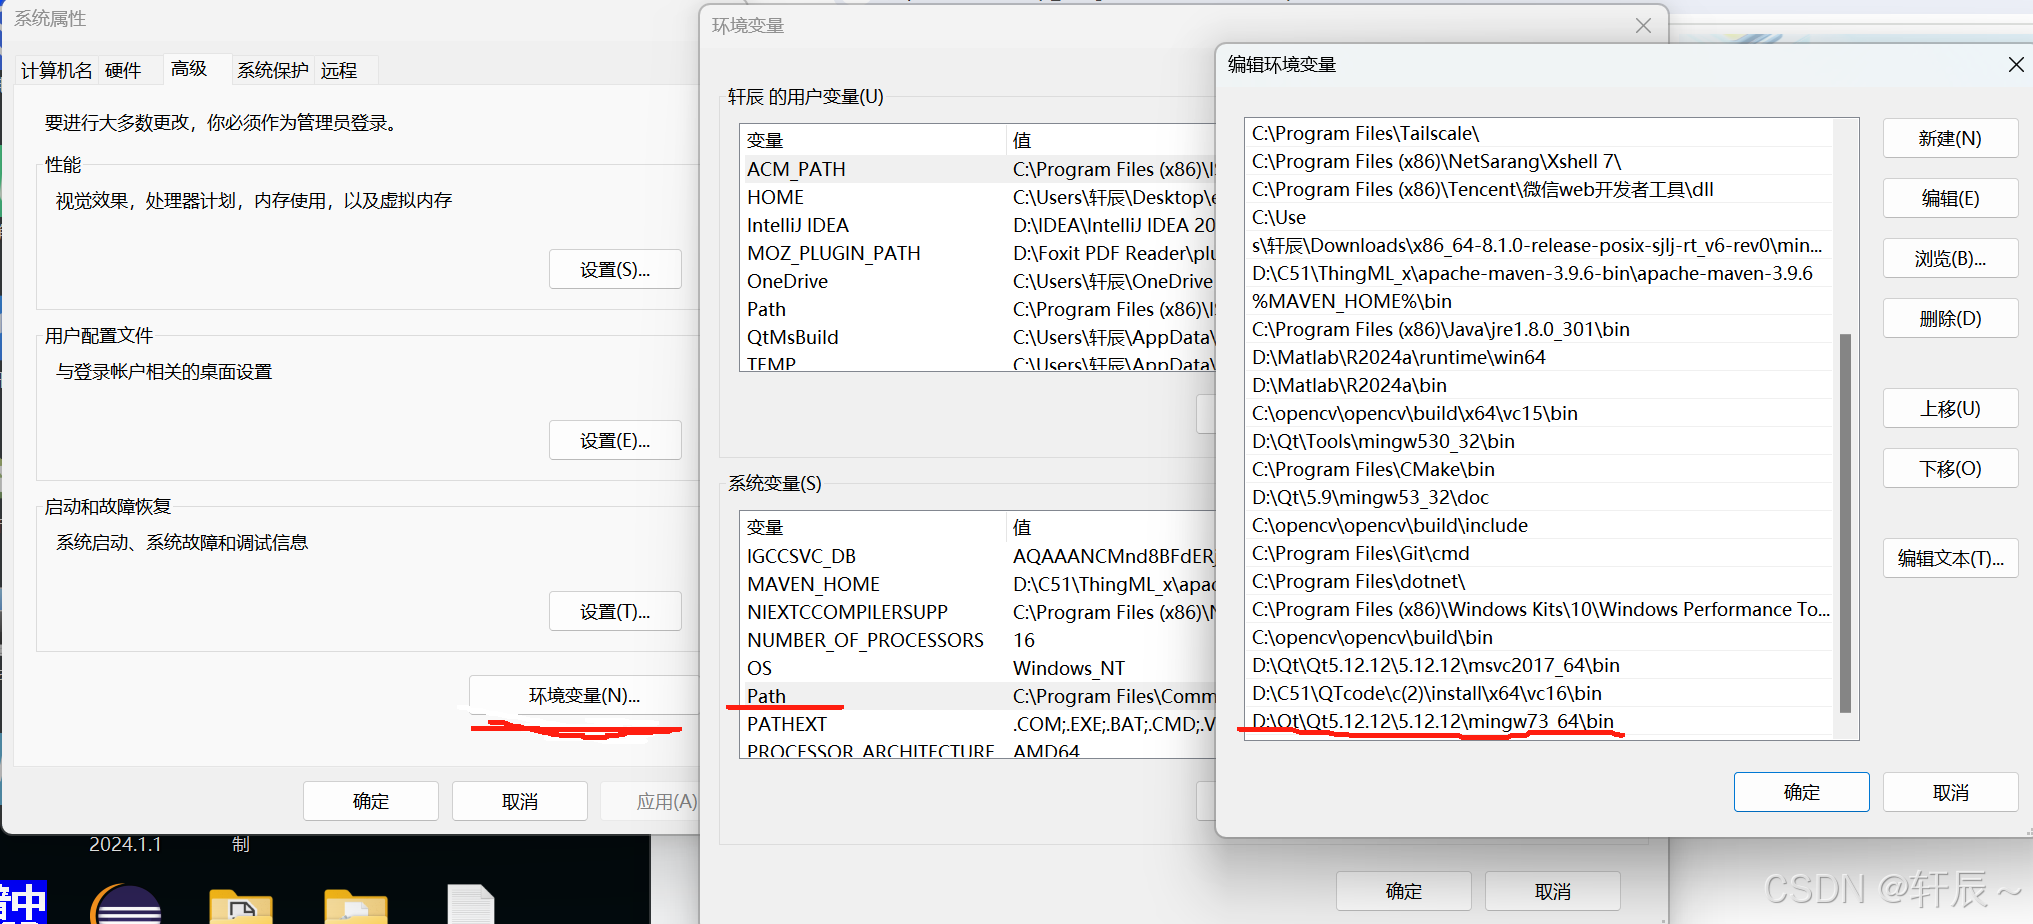
Task: Select the OS system variable row
Action: point(977,668)
